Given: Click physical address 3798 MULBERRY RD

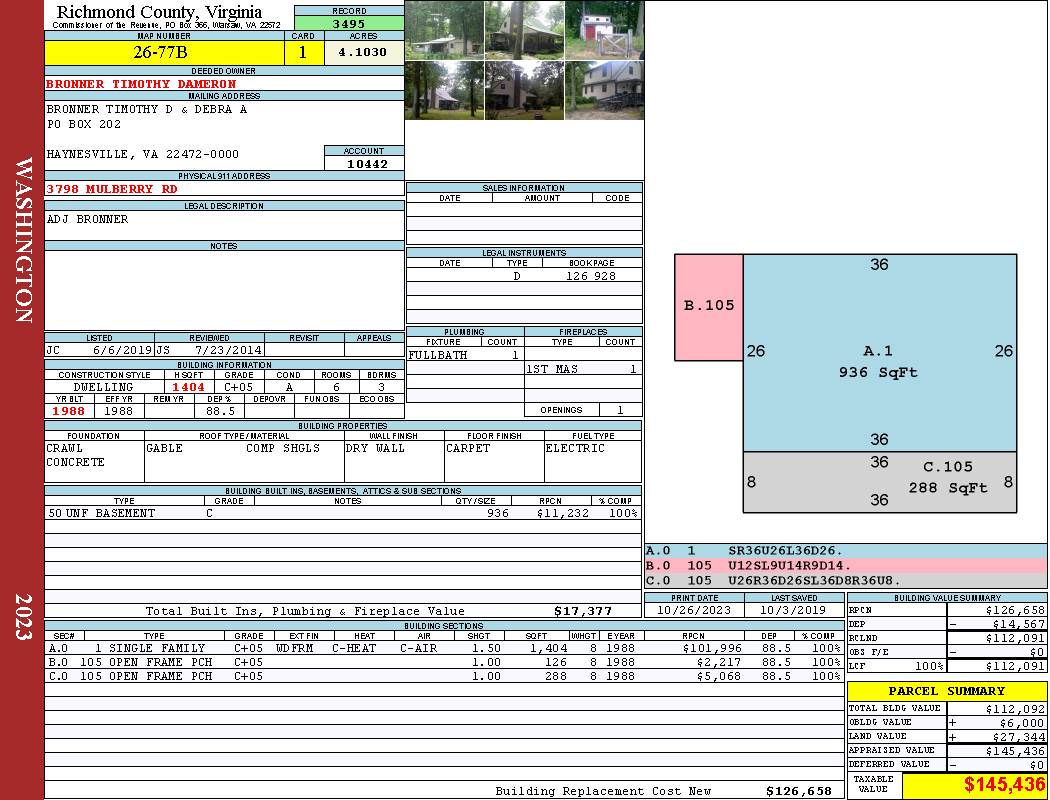Looking at the screenshot, I should click(x=112, y=188).
